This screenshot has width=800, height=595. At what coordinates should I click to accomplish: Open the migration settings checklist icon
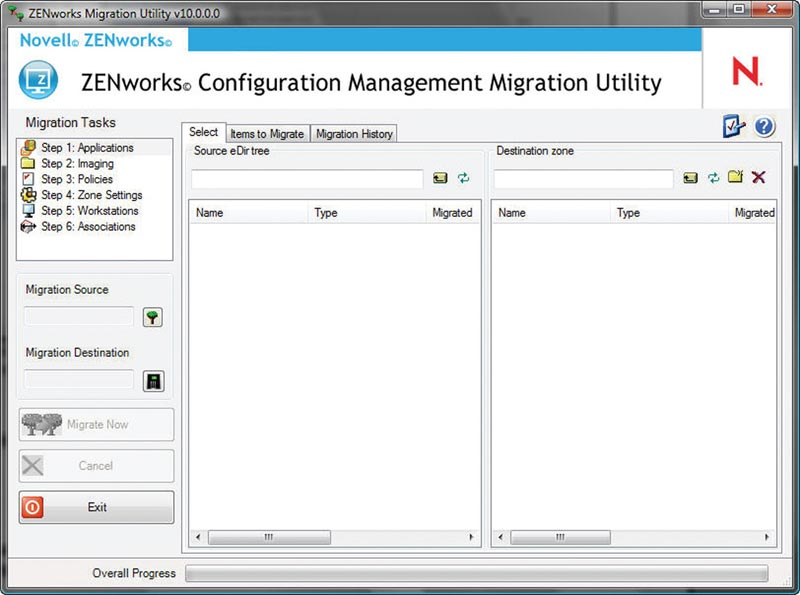(734, 126)
